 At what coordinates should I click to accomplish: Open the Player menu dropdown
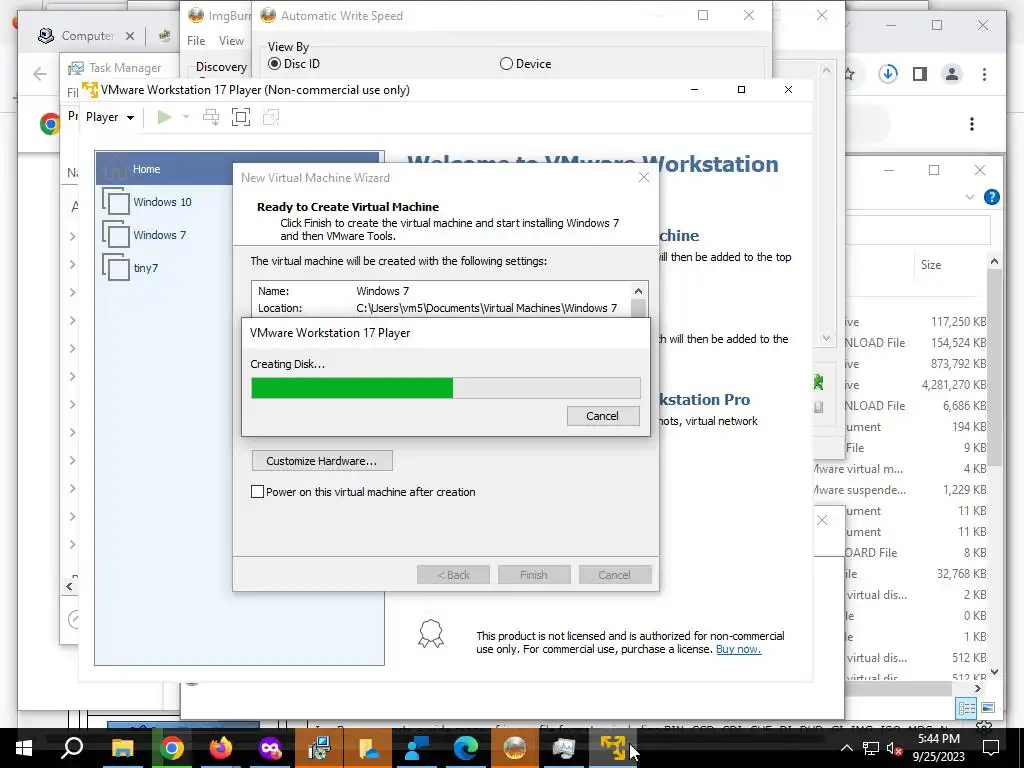(x=110, y=117)
